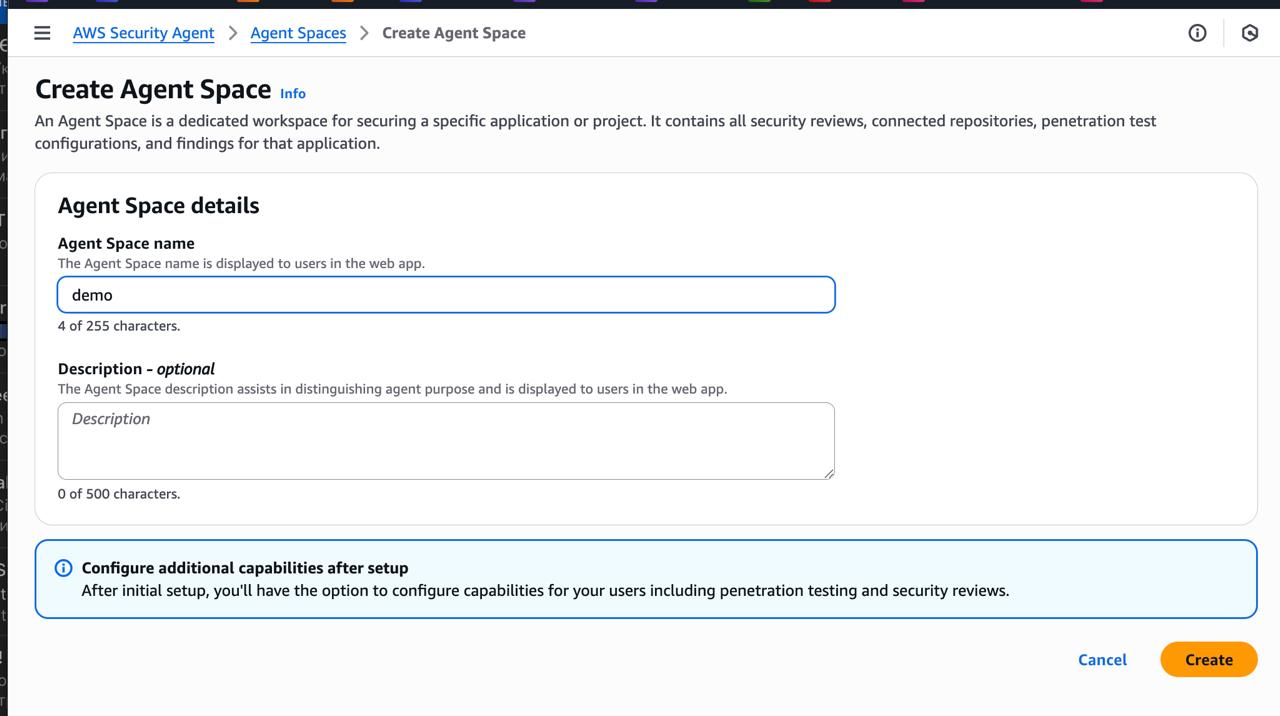Open the info help panel icon in the top bar

[x=1197, y=33]
